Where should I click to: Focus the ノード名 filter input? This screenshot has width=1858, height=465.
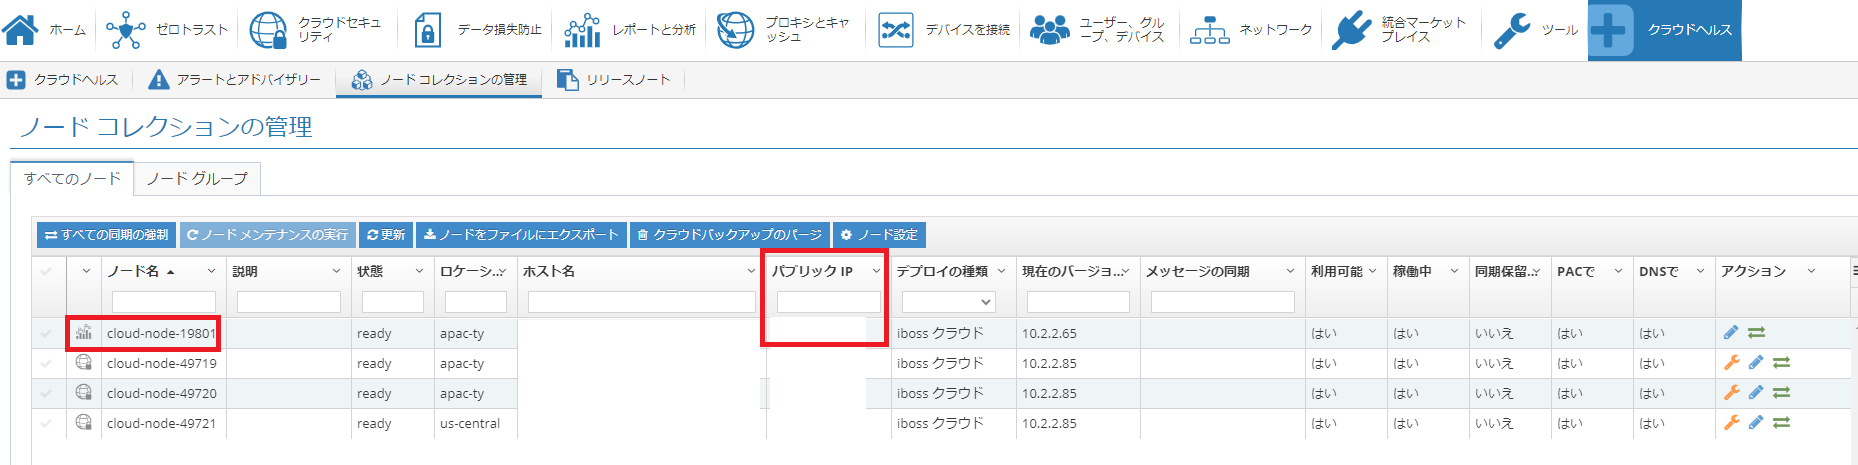164,302
